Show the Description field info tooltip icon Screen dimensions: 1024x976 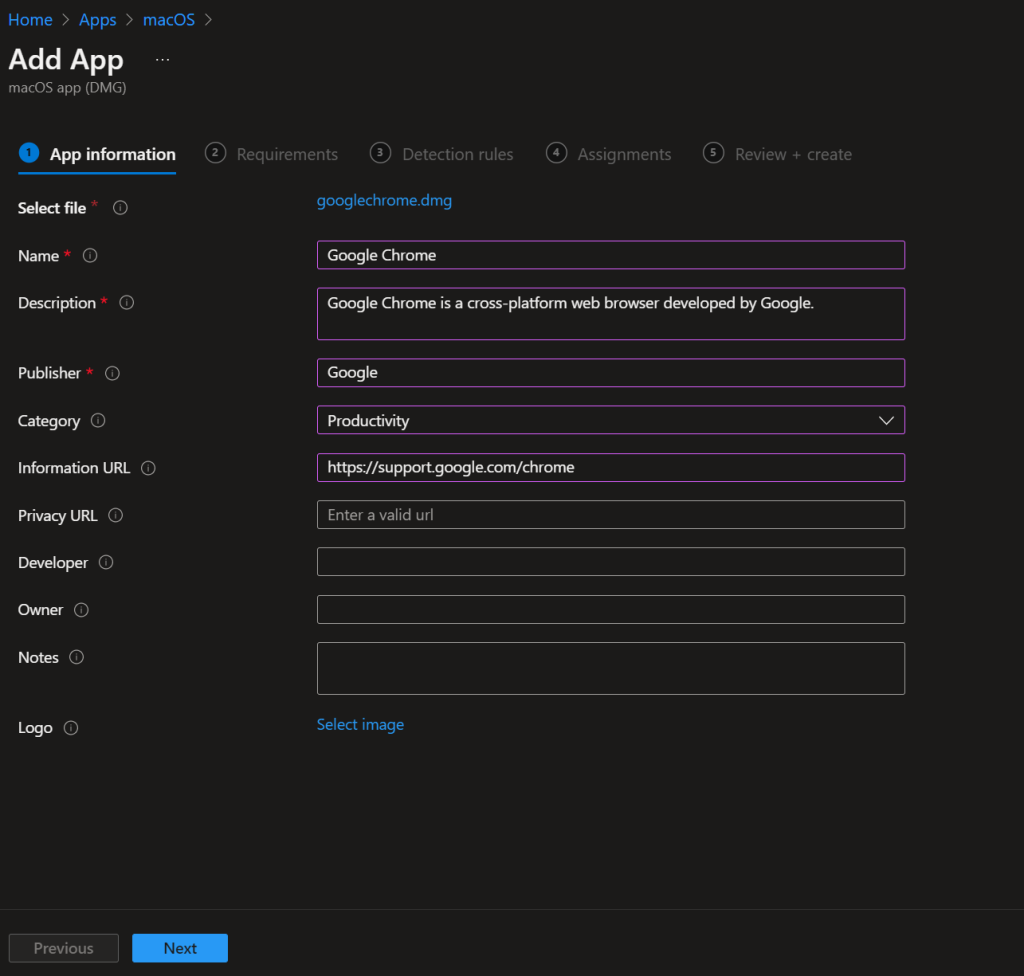(x=127, y=302)
